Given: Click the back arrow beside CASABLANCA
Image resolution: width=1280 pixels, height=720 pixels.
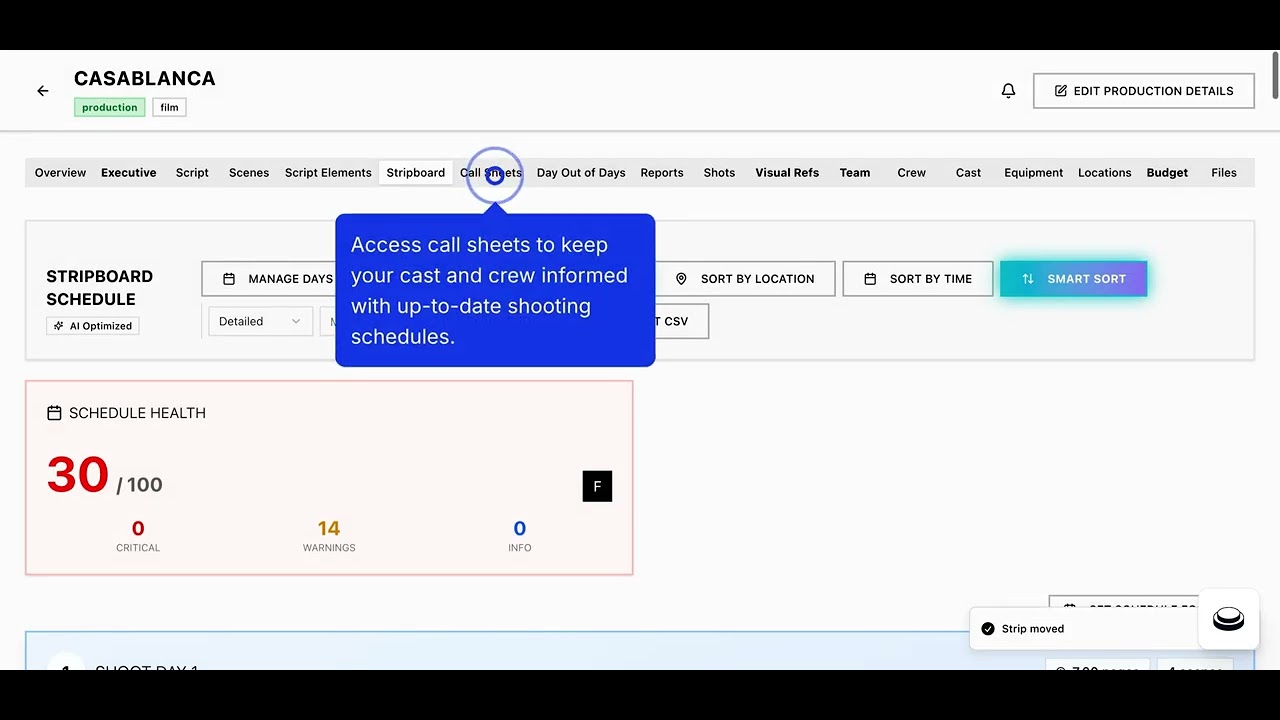Looking at the screenshot, I should point(42,91).
